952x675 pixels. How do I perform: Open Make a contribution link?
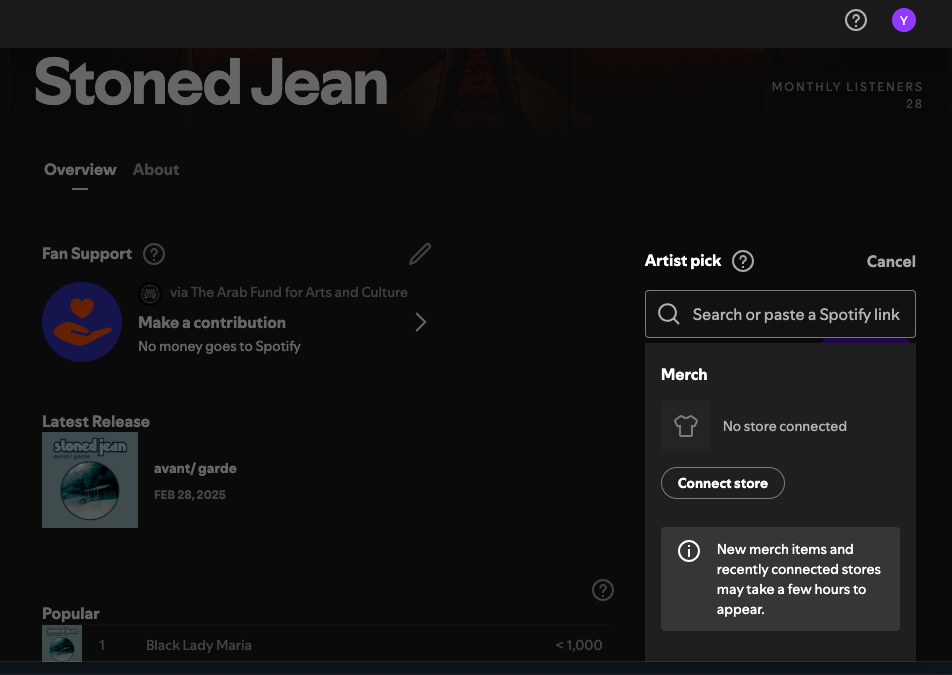[x=212, y=322]
